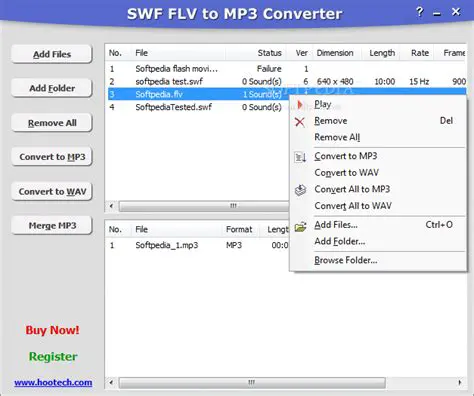Click output list left scroll arrow
This screenshot has height=396, width=474.
click(112, 382)
